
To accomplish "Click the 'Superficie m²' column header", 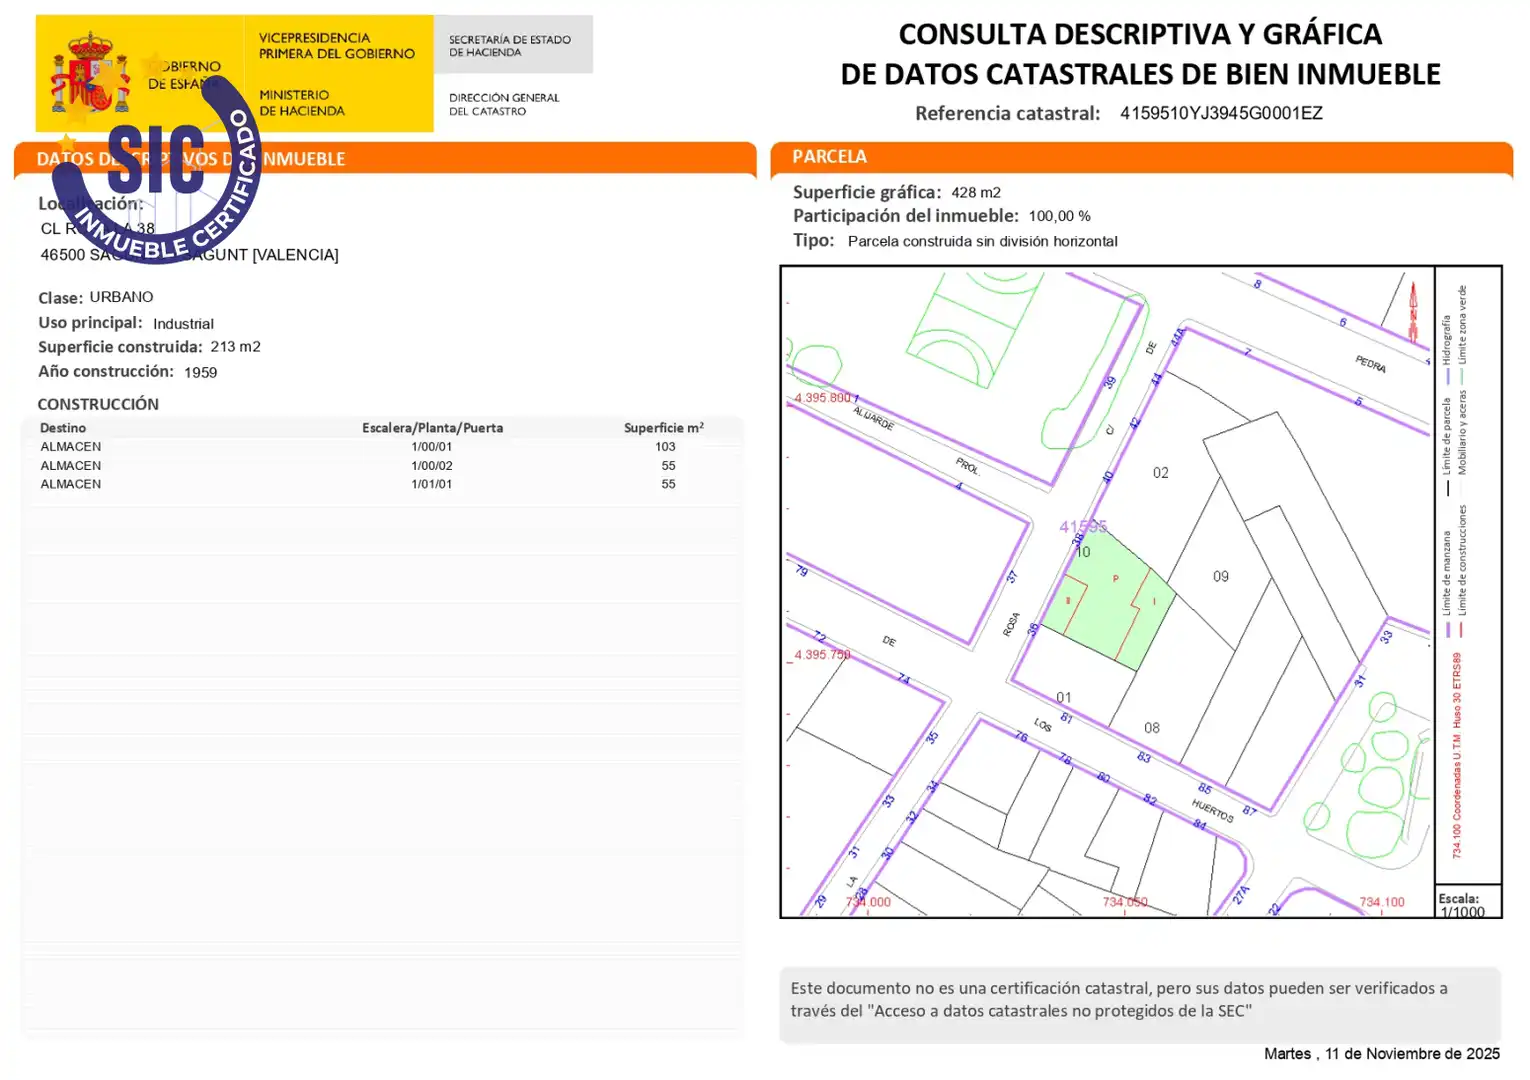I will [664, 428].
